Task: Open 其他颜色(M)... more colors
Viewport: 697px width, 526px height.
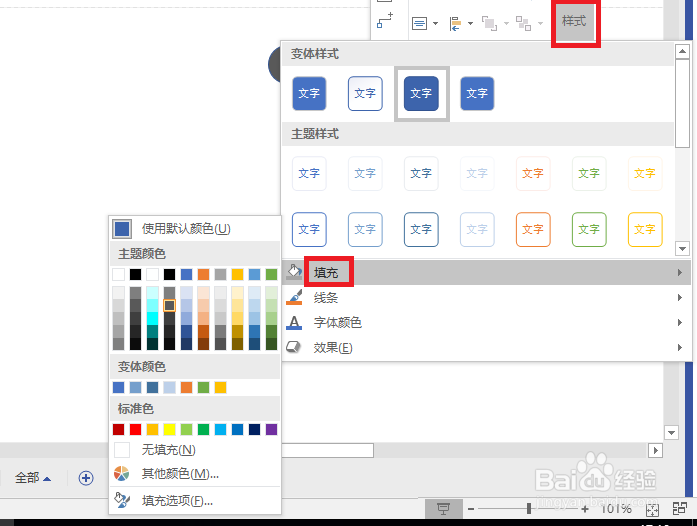Action: (196, 474)
